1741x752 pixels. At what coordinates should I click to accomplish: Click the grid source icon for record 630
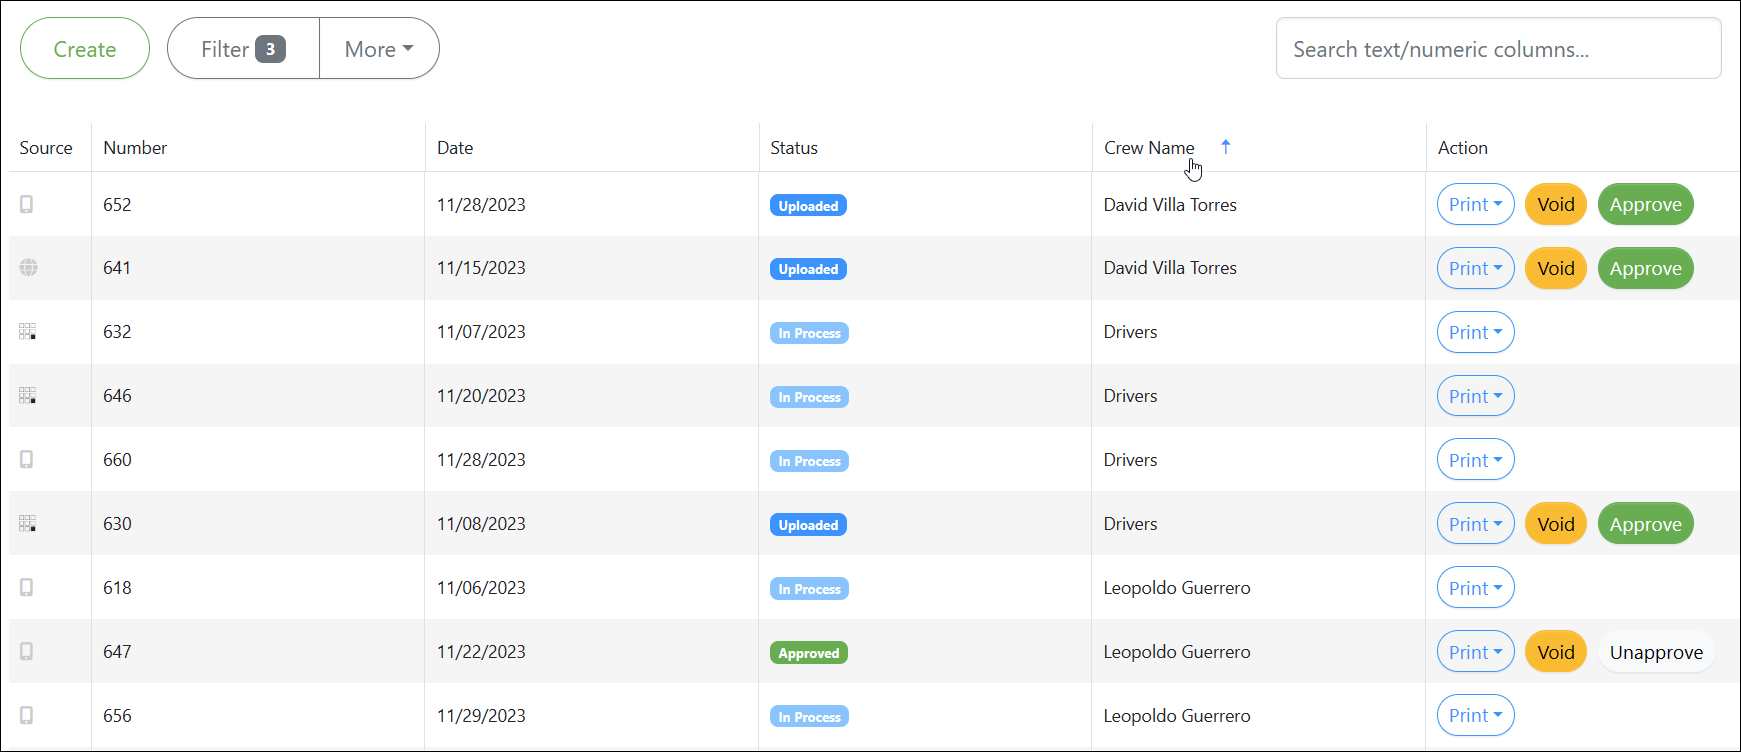pos(28,523)
